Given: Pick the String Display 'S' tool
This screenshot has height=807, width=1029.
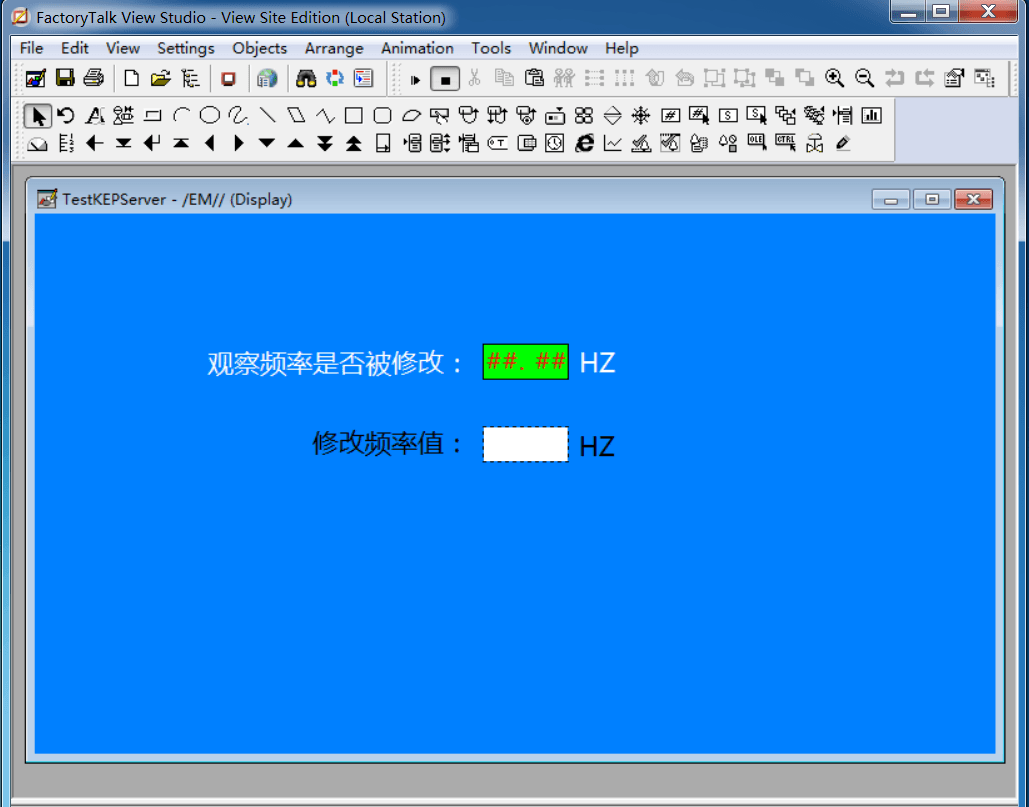Looking at the screenshot, I should tap(728, 116).
